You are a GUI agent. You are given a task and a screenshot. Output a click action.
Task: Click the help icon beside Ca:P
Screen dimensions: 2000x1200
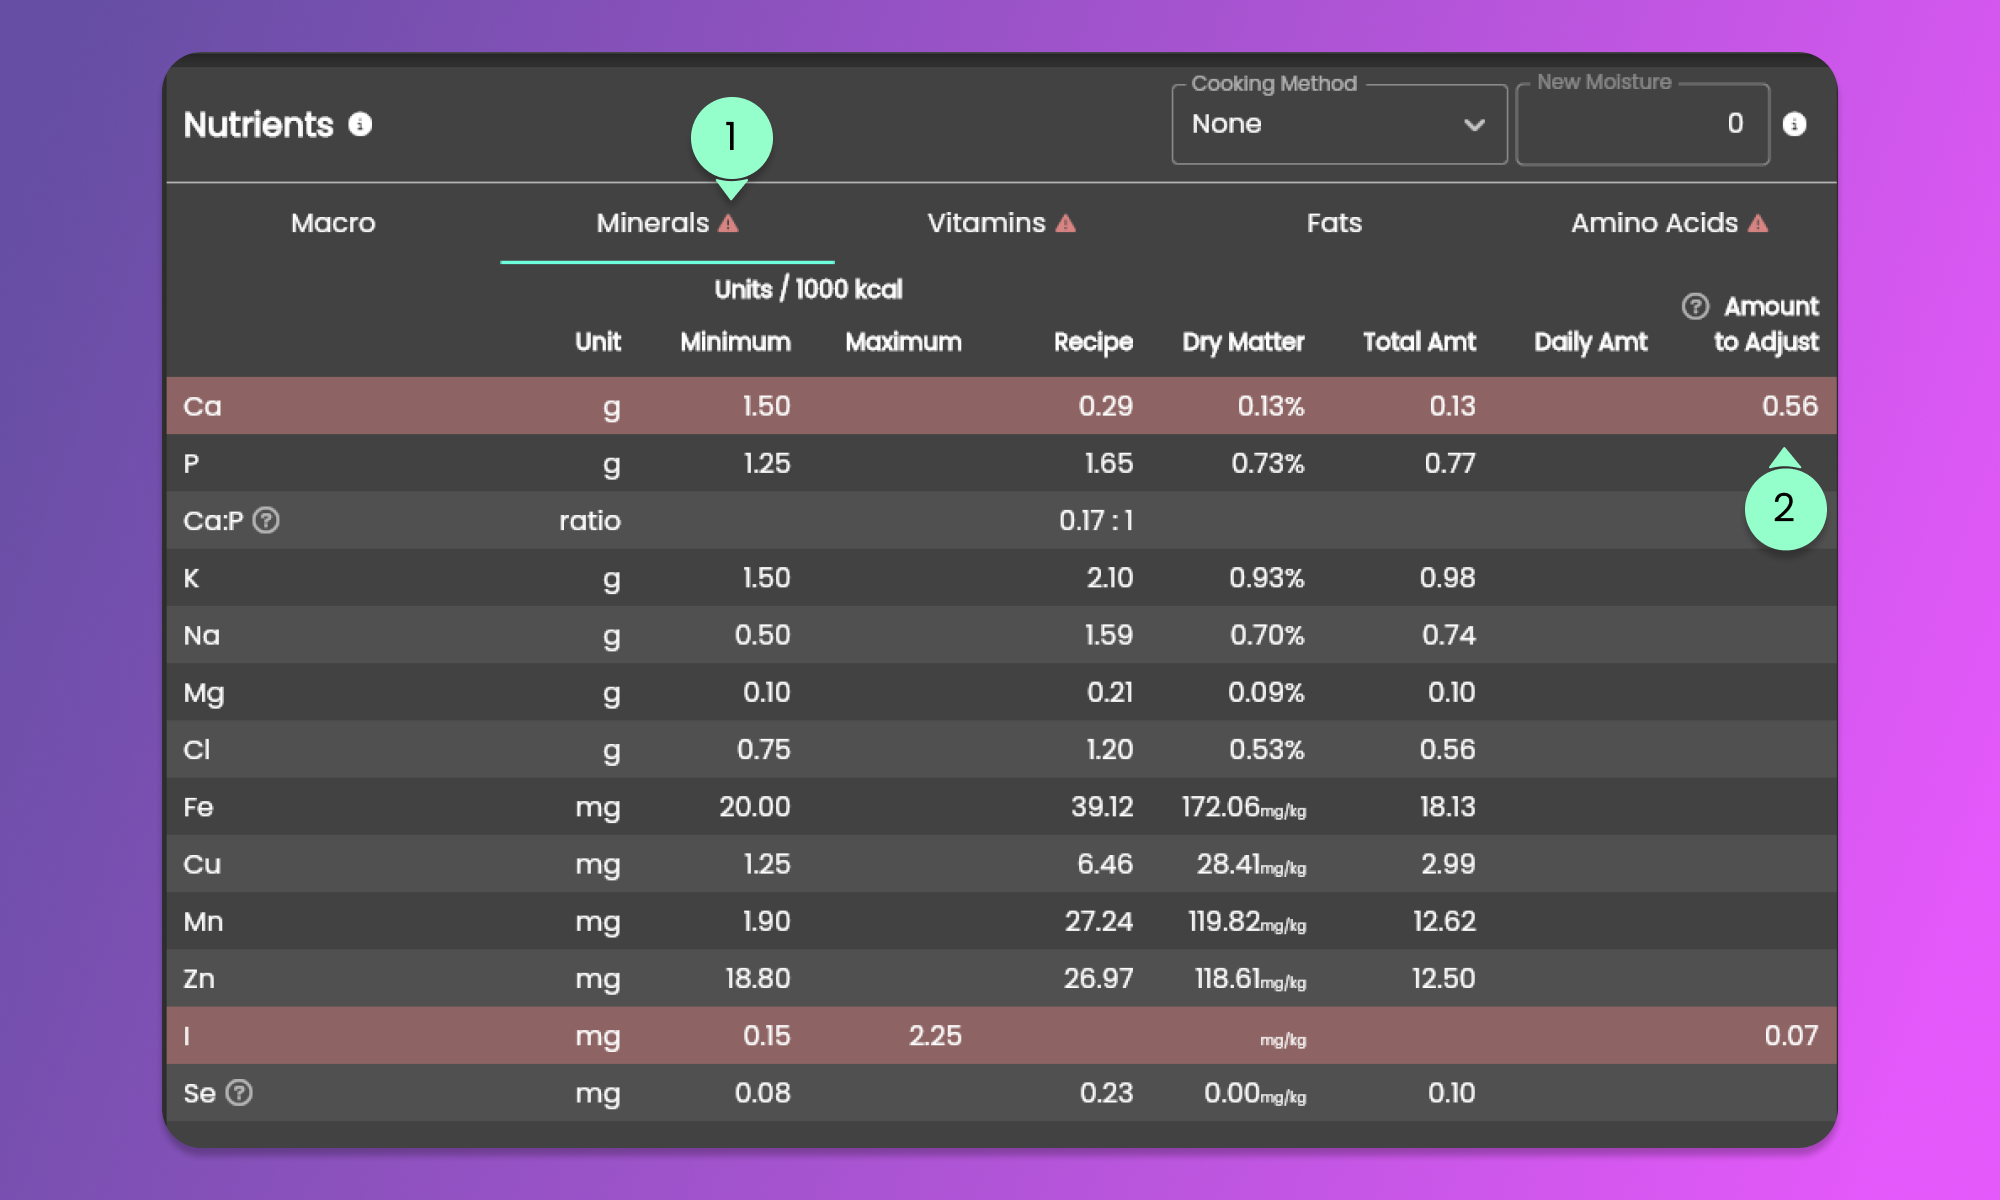[266, 520]
